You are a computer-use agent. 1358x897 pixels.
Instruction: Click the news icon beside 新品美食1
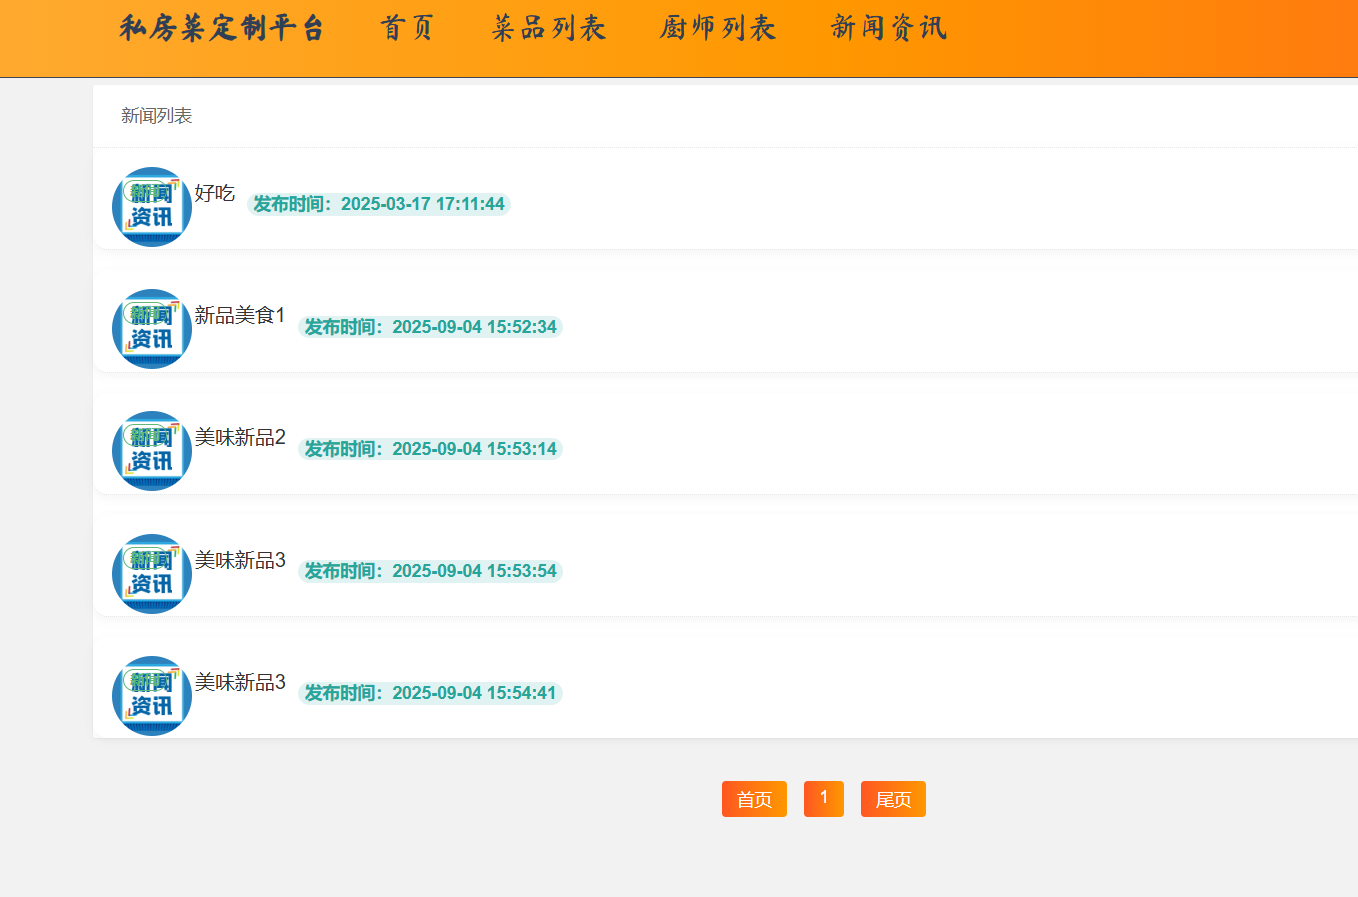(x=152, y=329)
